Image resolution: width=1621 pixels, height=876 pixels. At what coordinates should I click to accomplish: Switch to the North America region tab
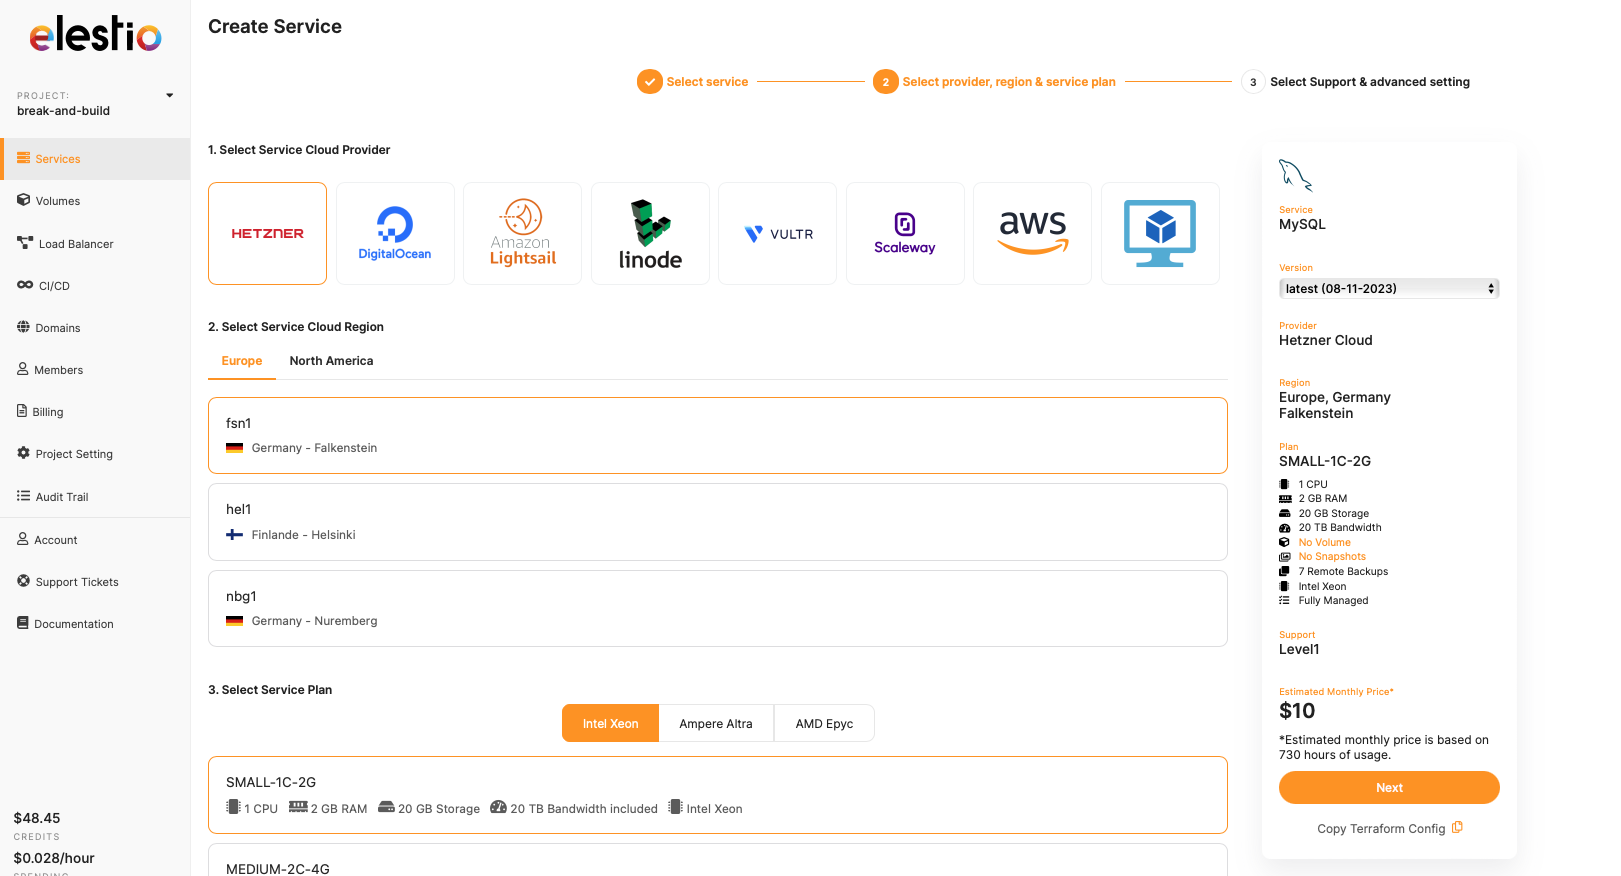tap(331, 361)
